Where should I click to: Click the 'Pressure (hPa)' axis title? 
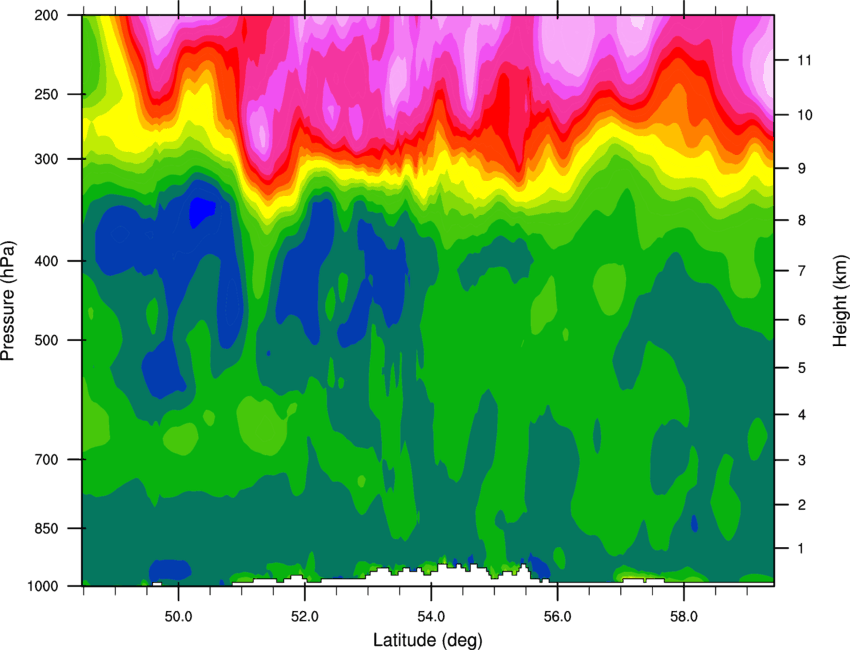tap(8, 300)
